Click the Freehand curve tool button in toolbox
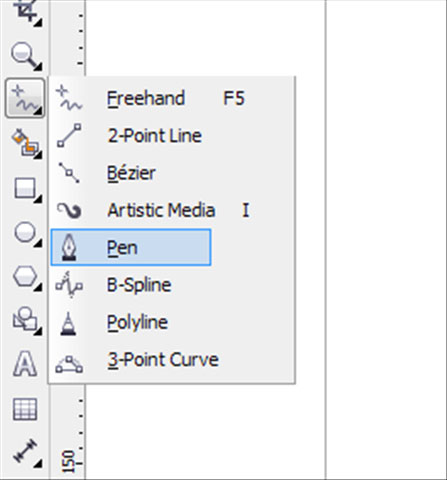Screen dimensions: 447x480 point(25,98)
